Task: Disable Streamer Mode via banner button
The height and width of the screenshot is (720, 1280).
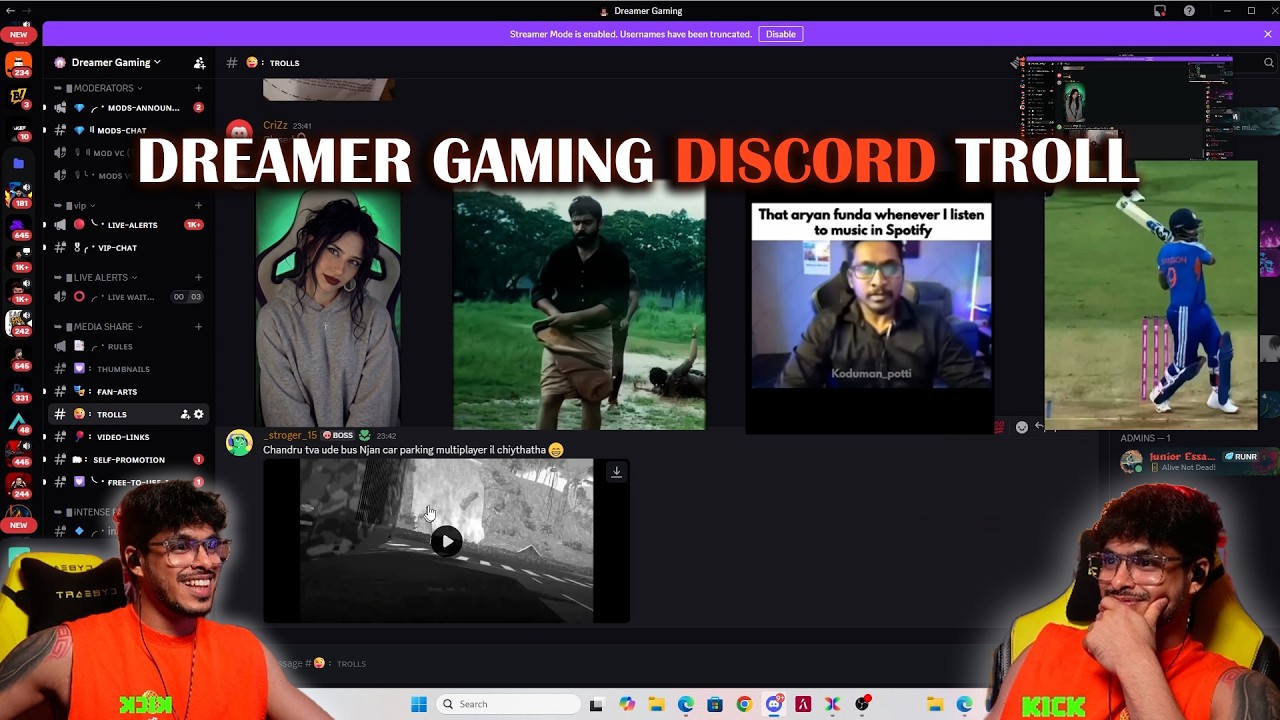Action: 781,34
